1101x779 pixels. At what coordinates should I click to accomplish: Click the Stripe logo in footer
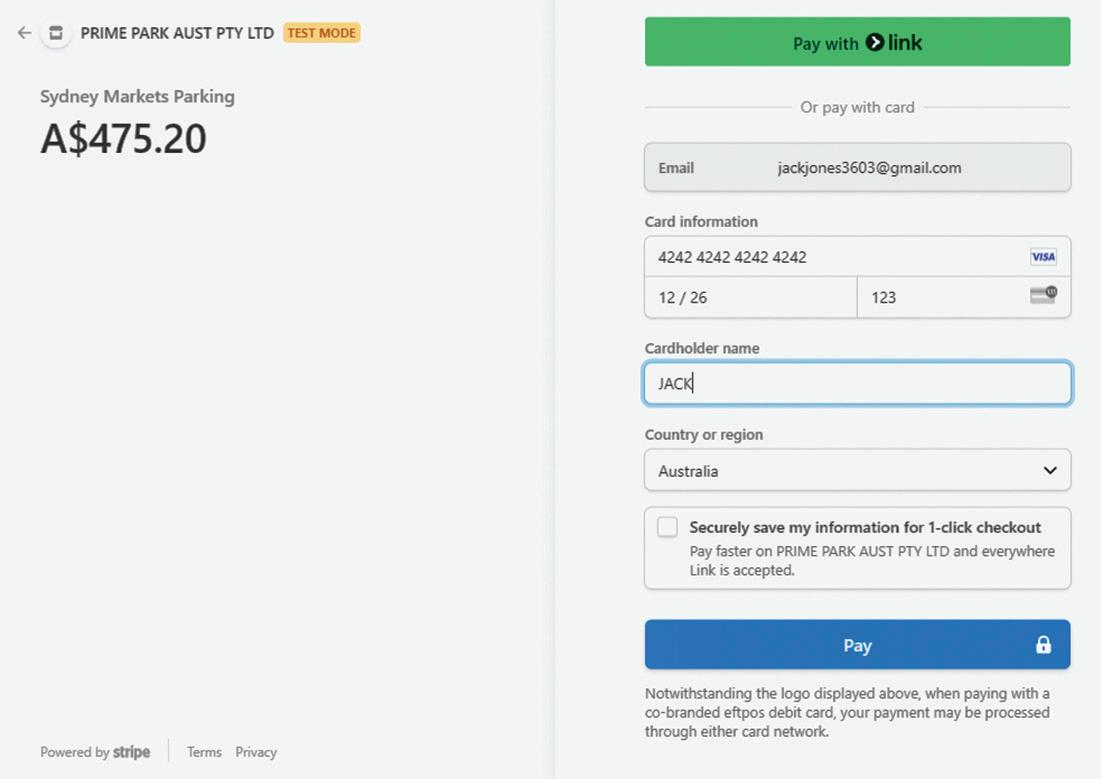[132, 752]
